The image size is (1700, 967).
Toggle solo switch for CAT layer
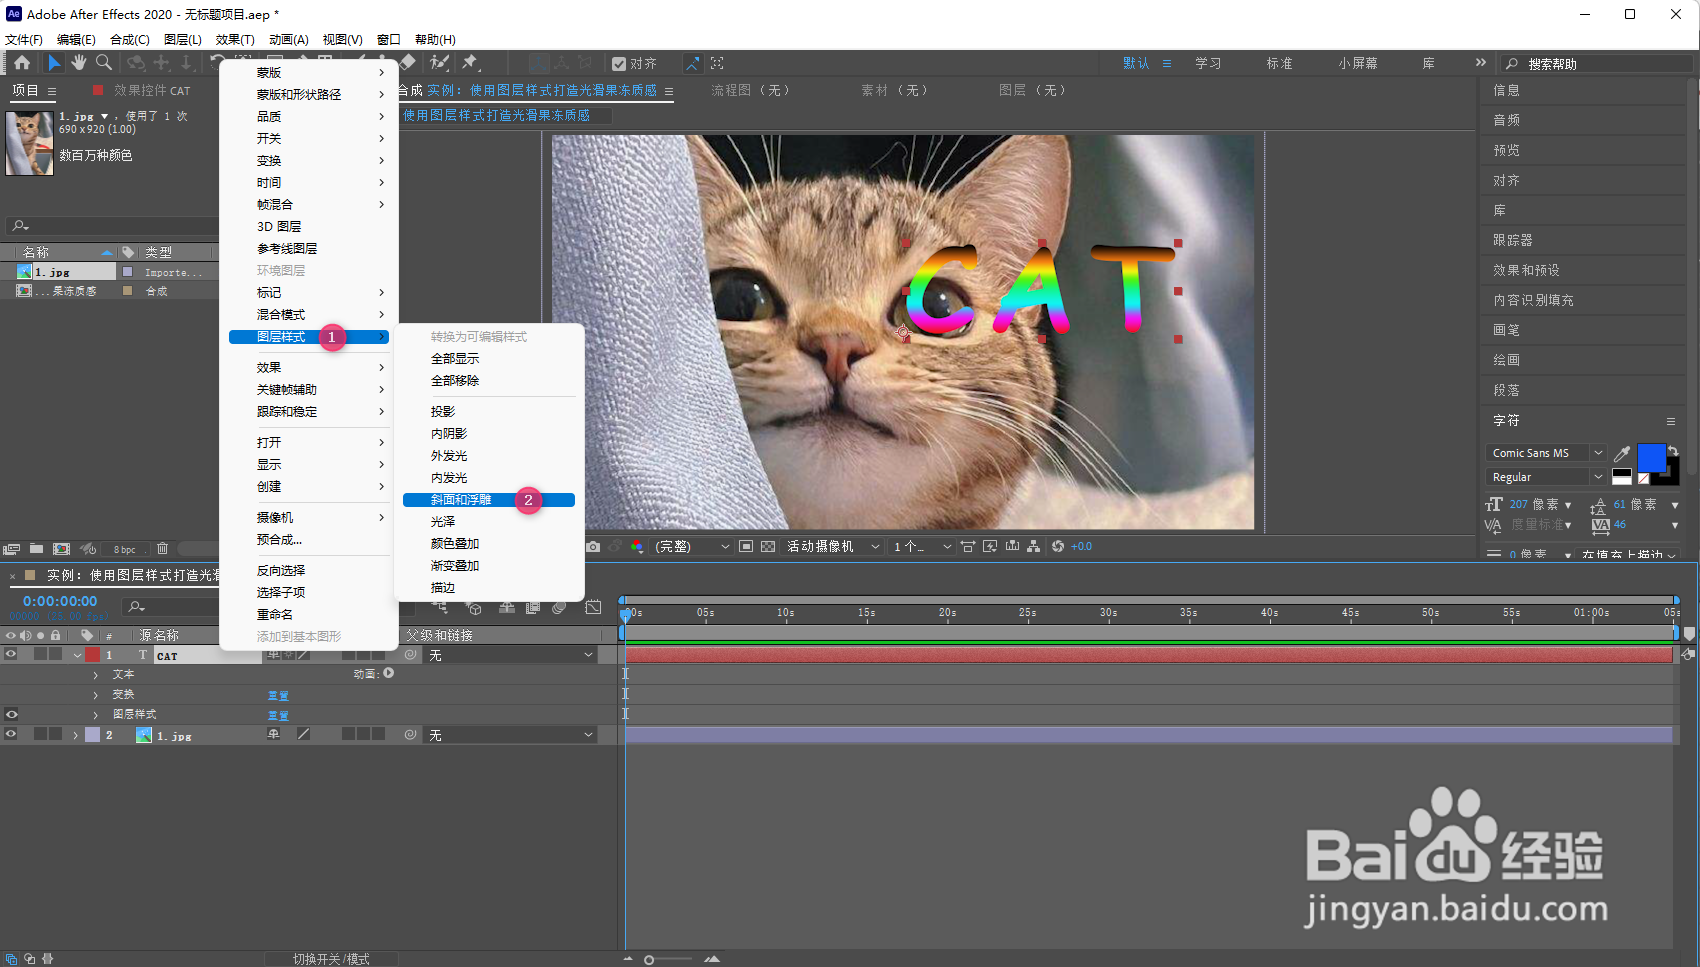[x=40, y=655]
